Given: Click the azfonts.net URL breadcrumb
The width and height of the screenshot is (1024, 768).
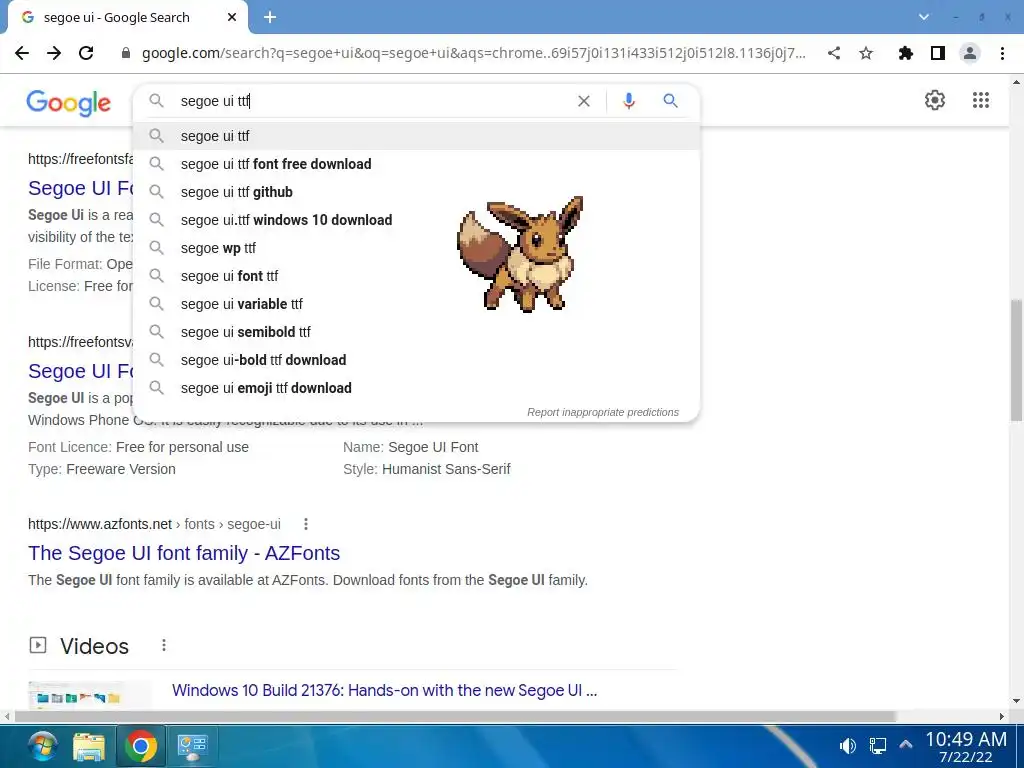Looking at the screenshot, I should click(154, 524).
